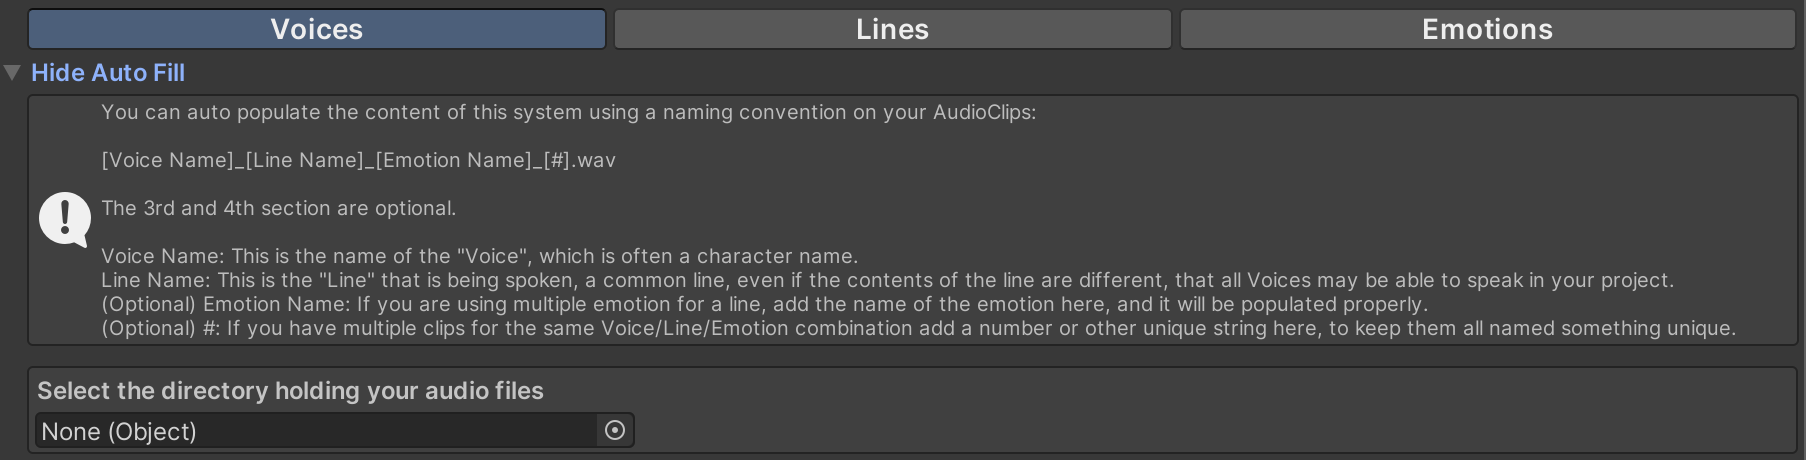Select the Emotions tab
This screenshot has width=1806, height=460.
1487,29
